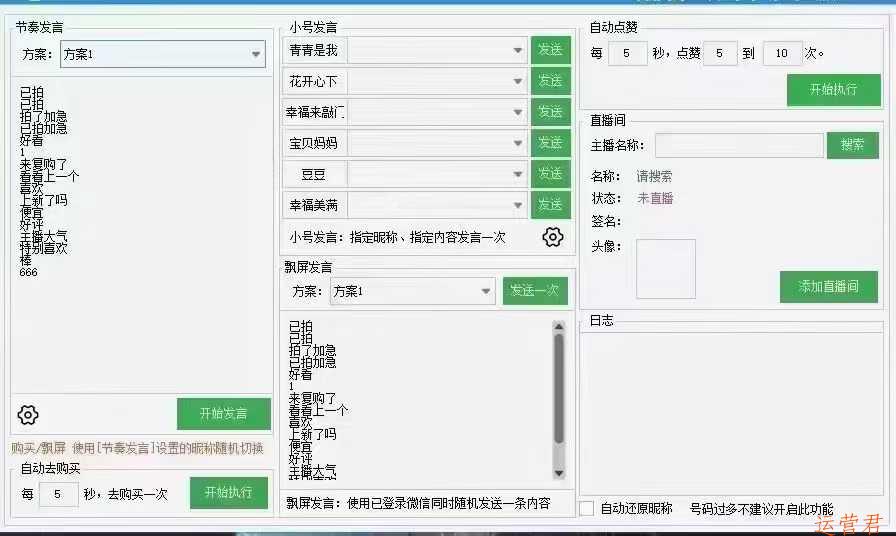Screen dimensions: 896x536
Task: Edit the 自动点赞 interval seconds field
Action: (627, 54)
